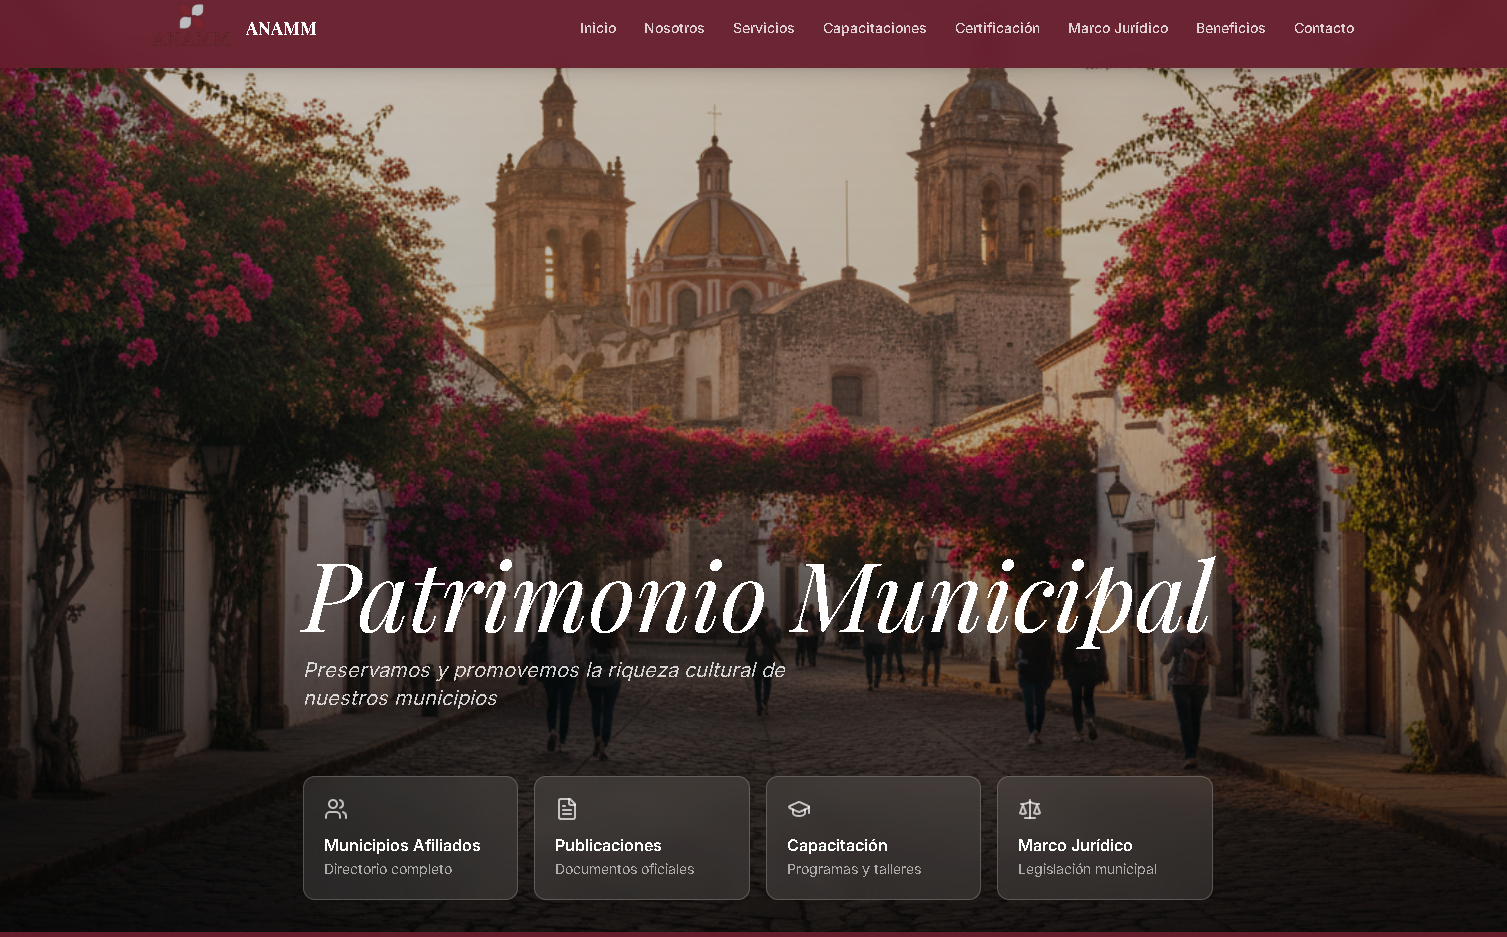1507x937 pixels.
Task: Click the 'Legislación municipal' card subtitle
Action: [x=1087, y=869]
